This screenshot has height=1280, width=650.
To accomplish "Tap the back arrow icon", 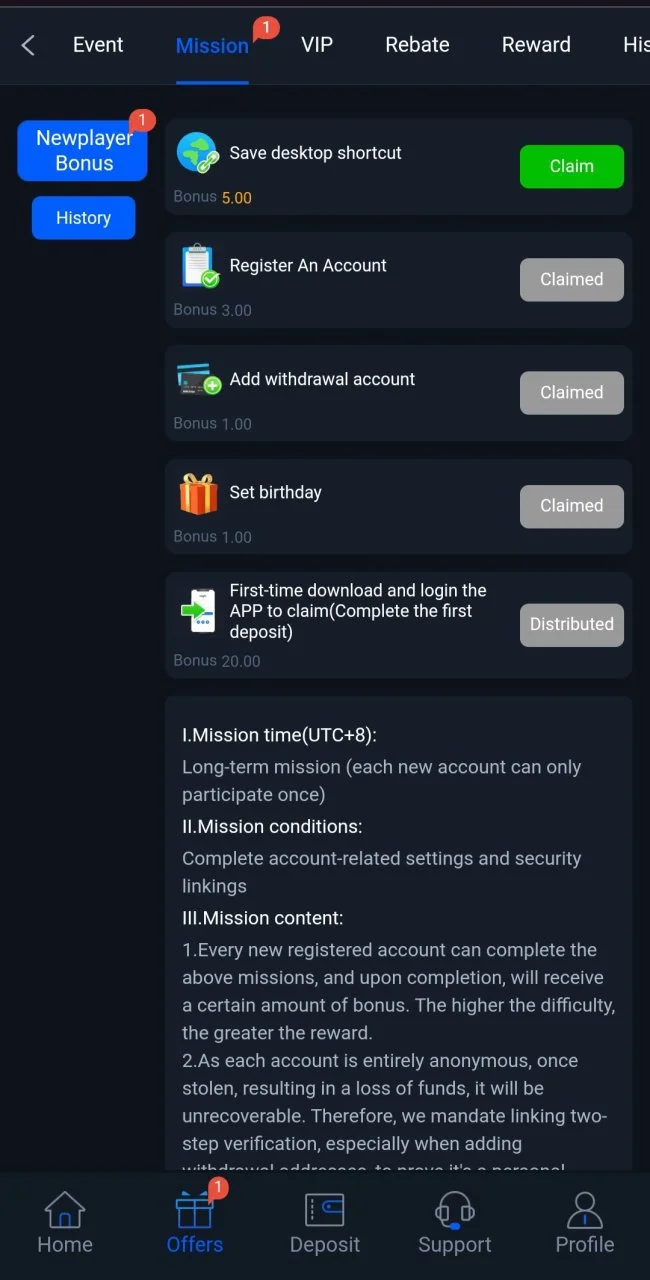I will pos(28,45).
